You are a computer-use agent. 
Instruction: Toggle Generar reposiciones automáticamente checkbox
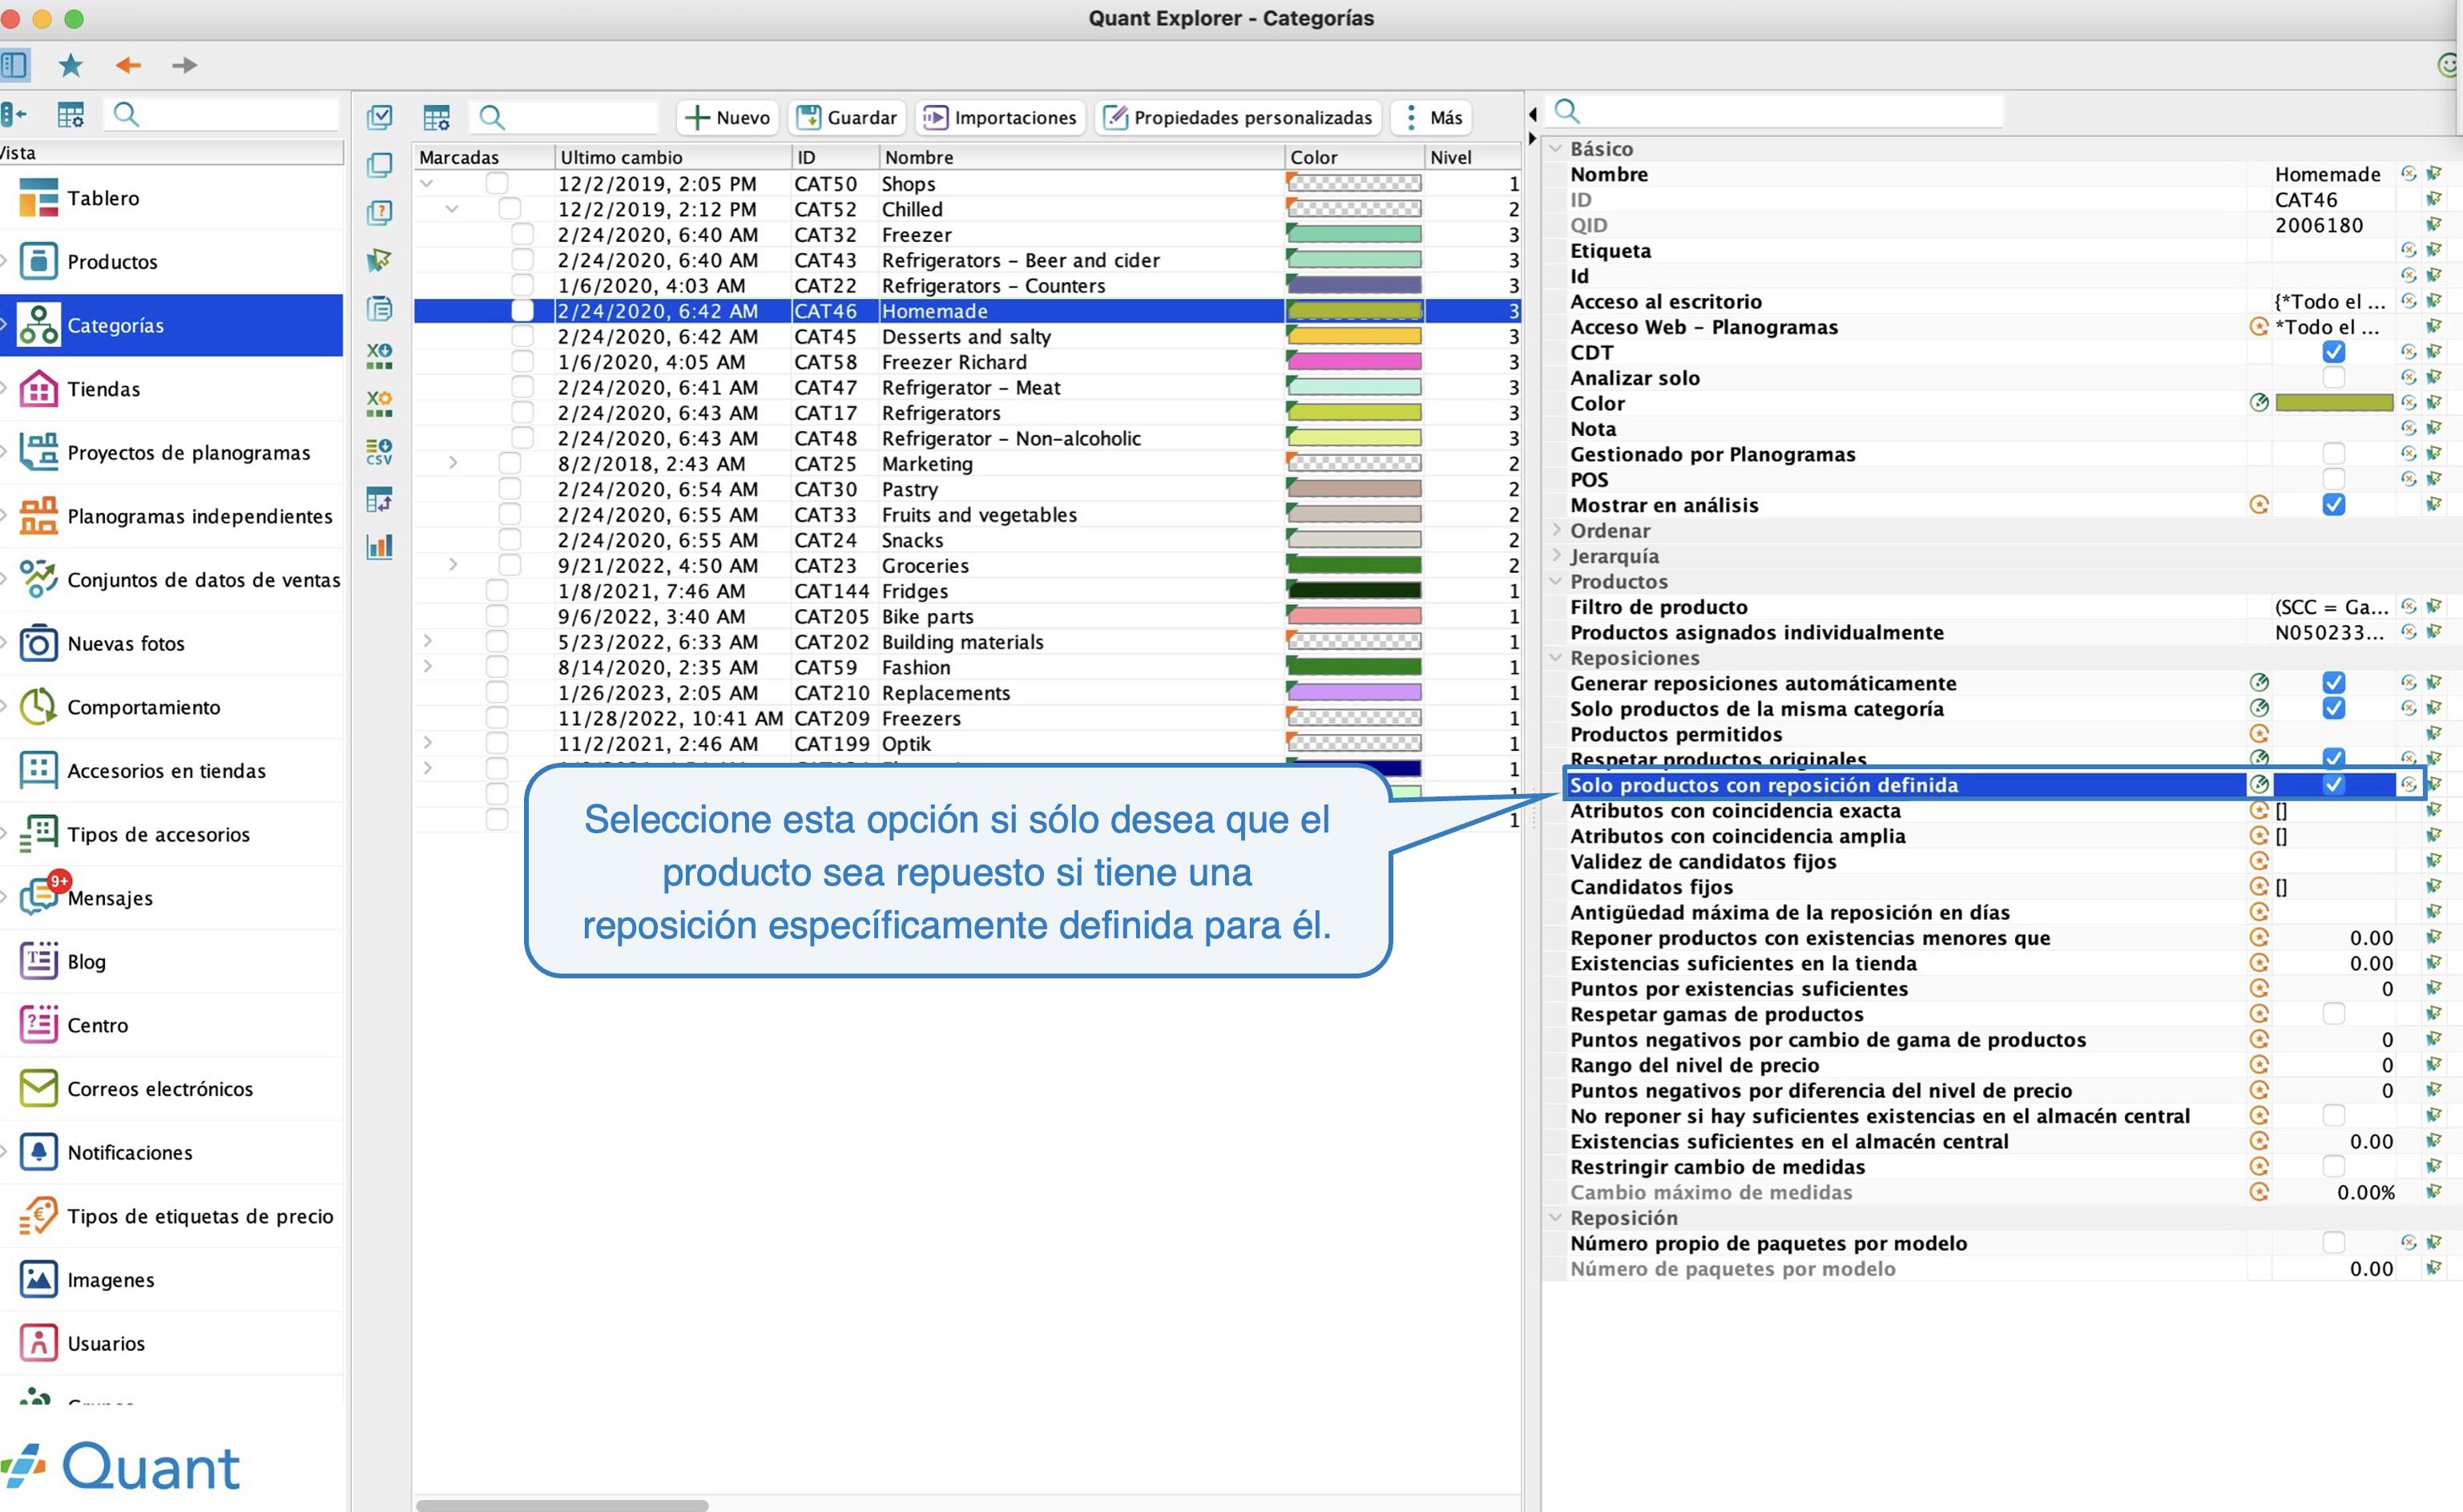[2333, 683]
